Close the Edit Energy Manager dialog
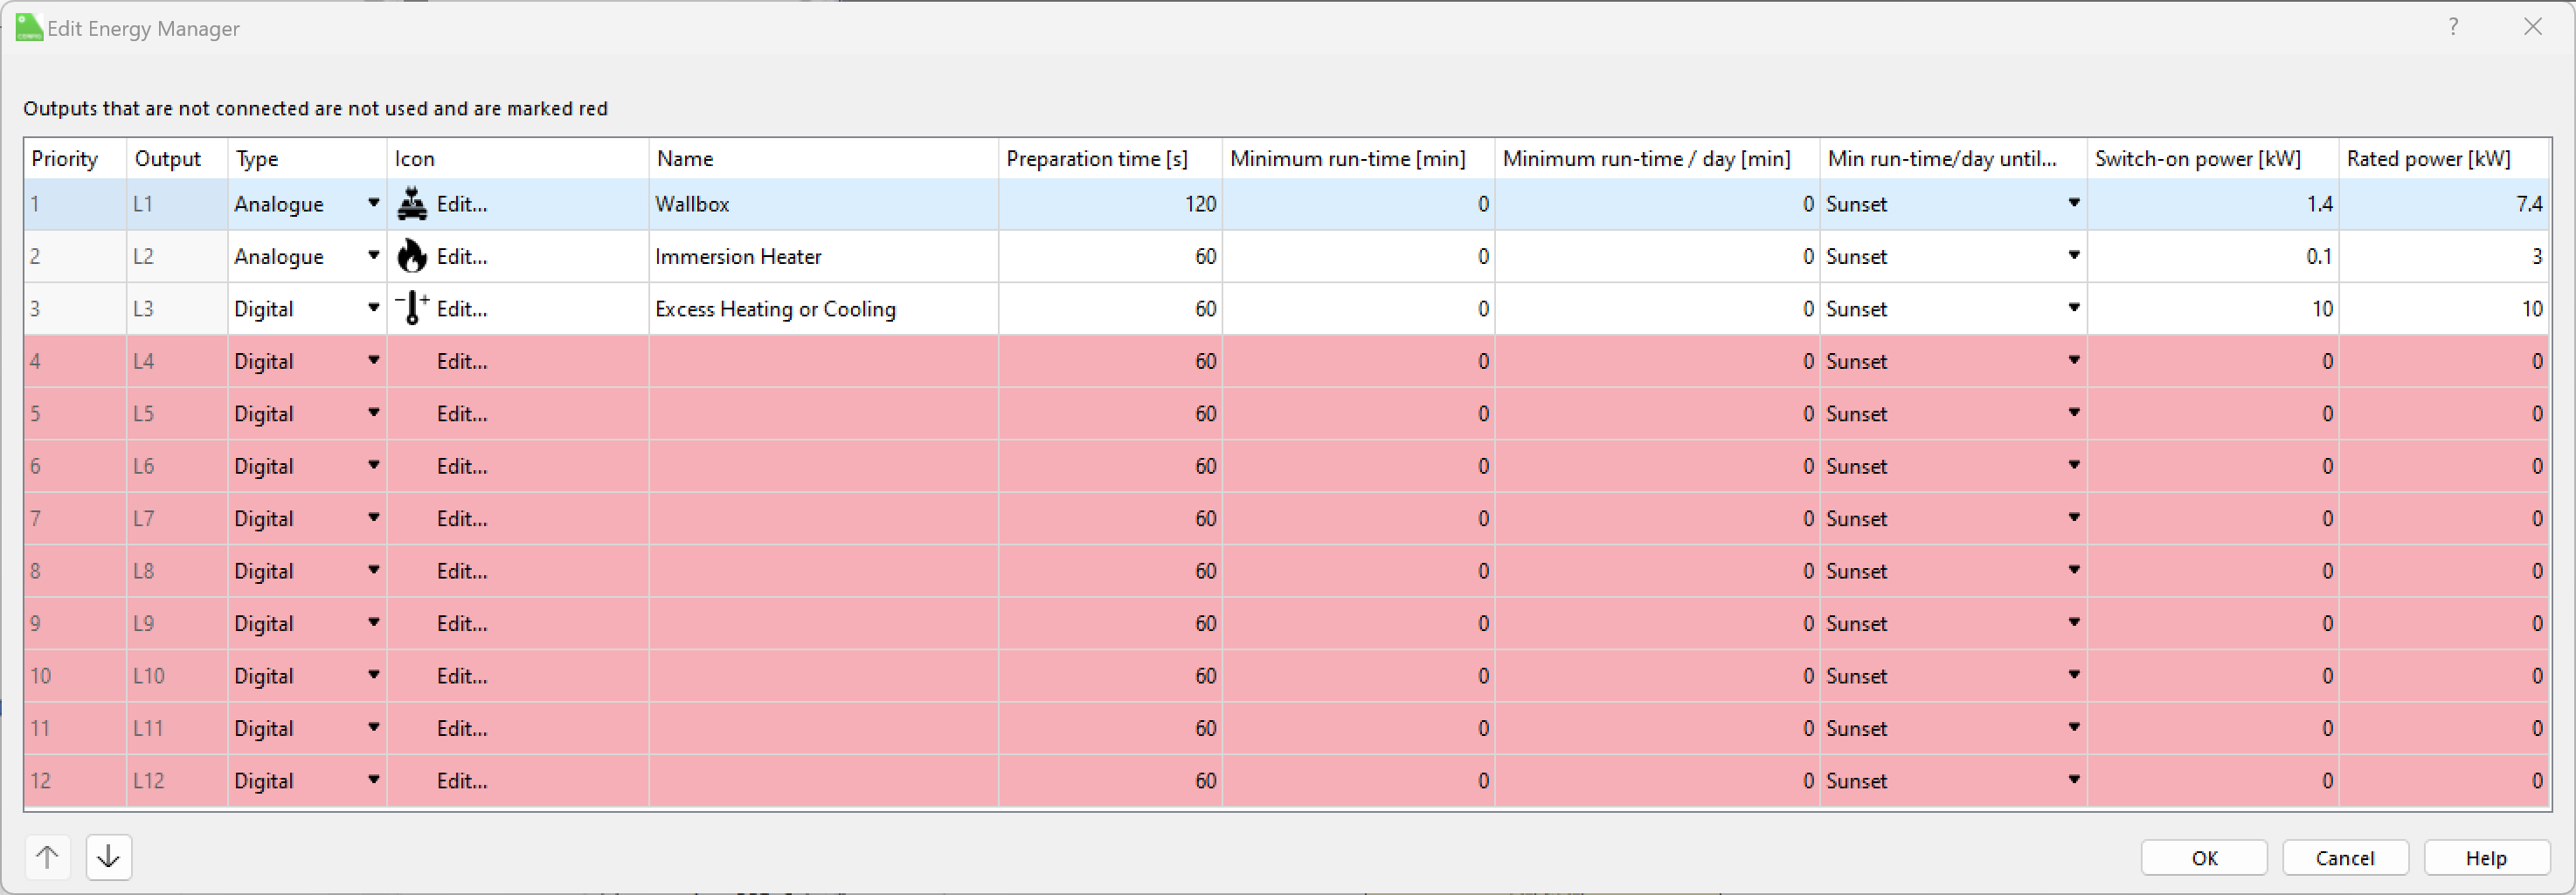Screen dimensions: 2576x895 (2532, 27)
